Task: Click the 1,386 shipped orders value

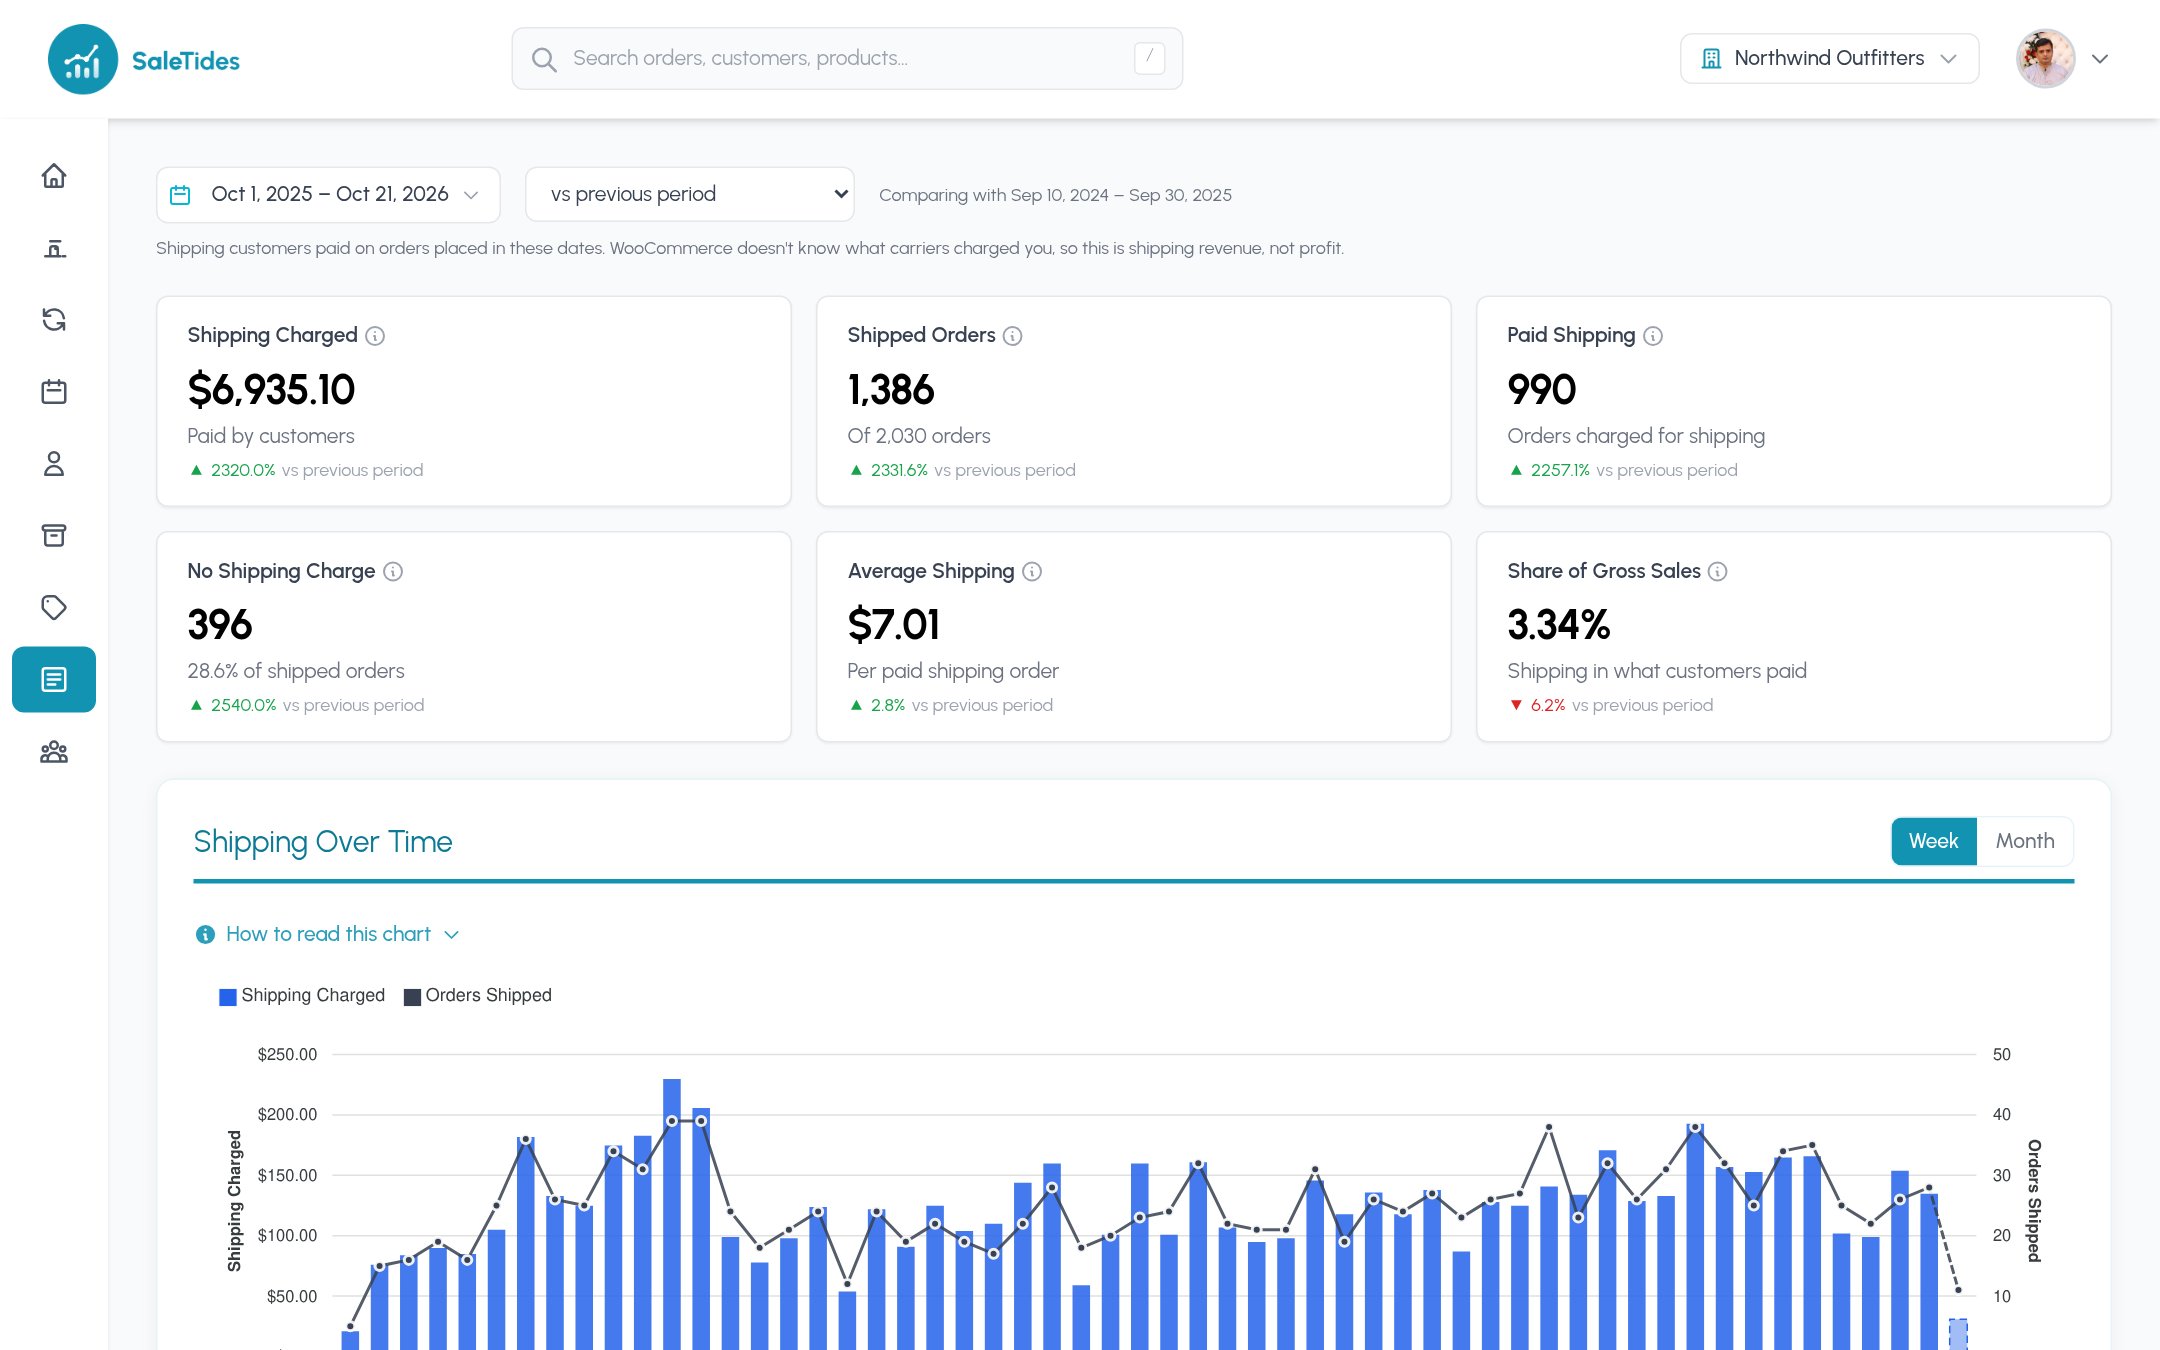Action: [x=891, y=390]
